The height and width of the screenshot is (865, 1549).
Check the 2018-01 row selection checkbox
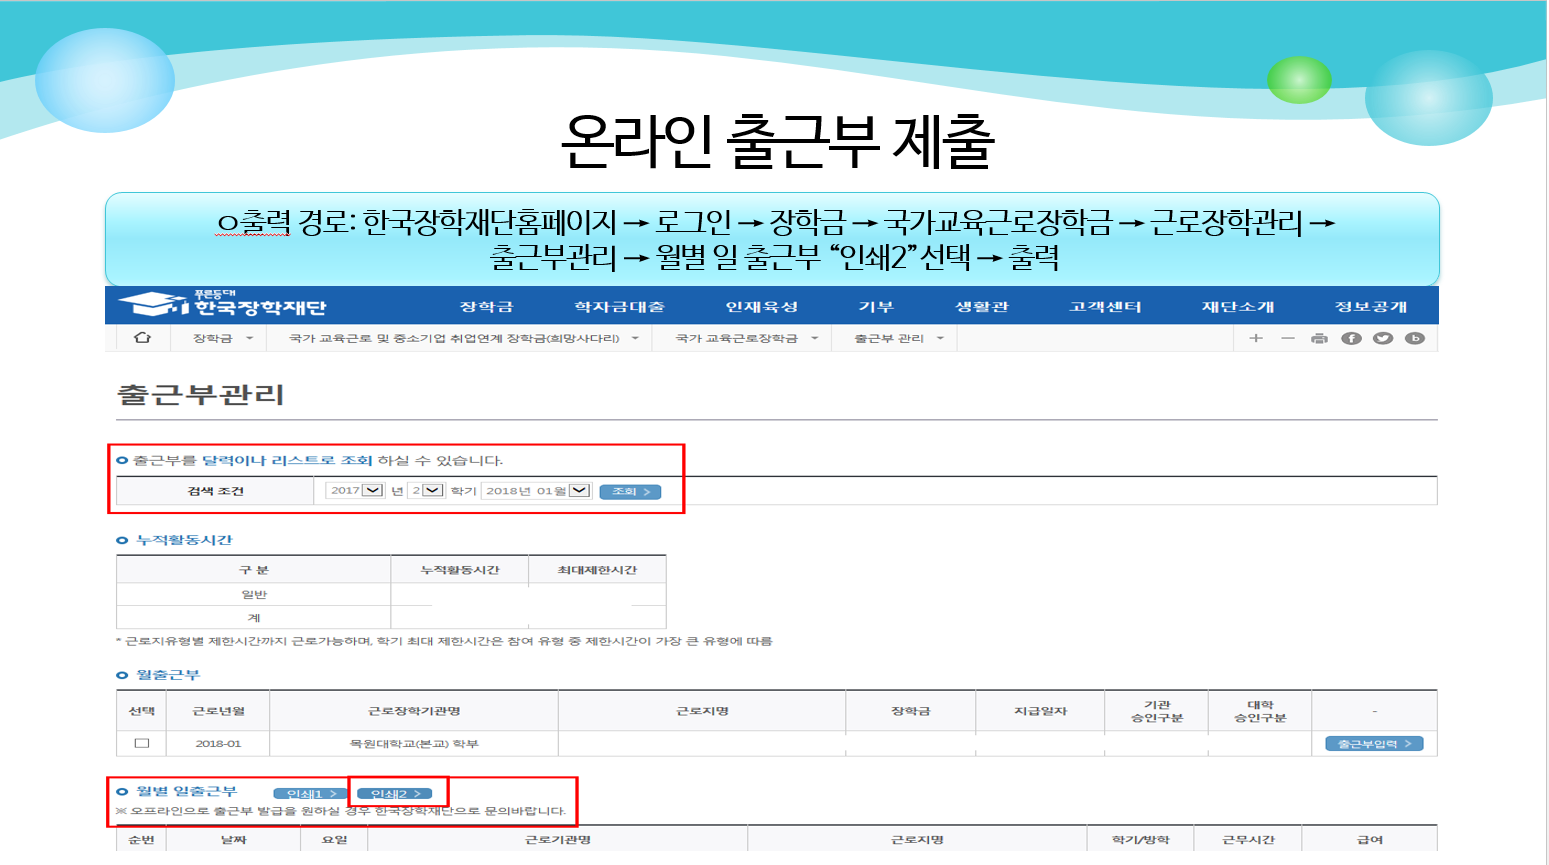142,743
